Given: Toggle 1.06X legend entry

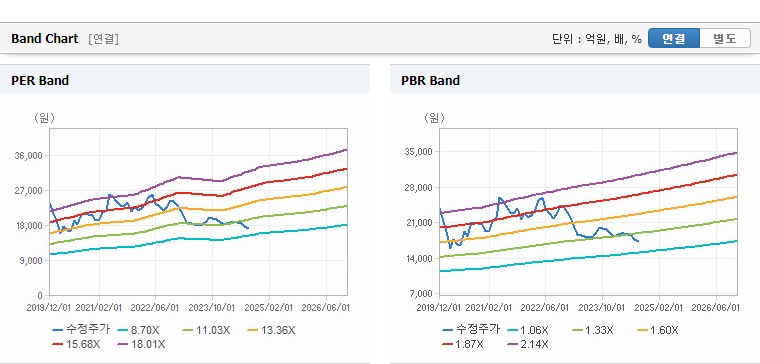Looking at the screenshot, I should click(528, 331).
